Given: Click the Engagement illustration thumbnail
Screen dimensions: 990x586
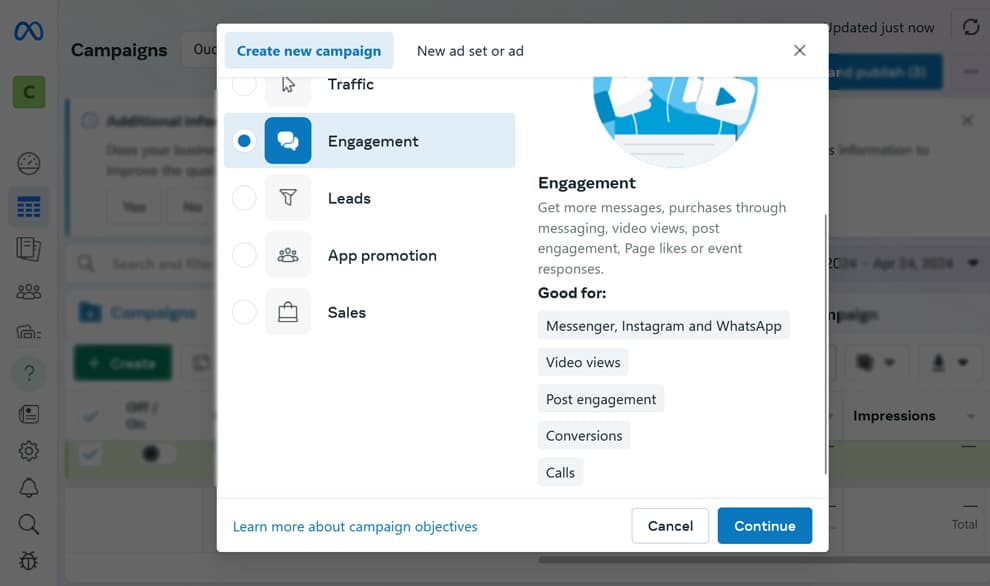Looking at the screenshot, I should (x=675, y=121).
